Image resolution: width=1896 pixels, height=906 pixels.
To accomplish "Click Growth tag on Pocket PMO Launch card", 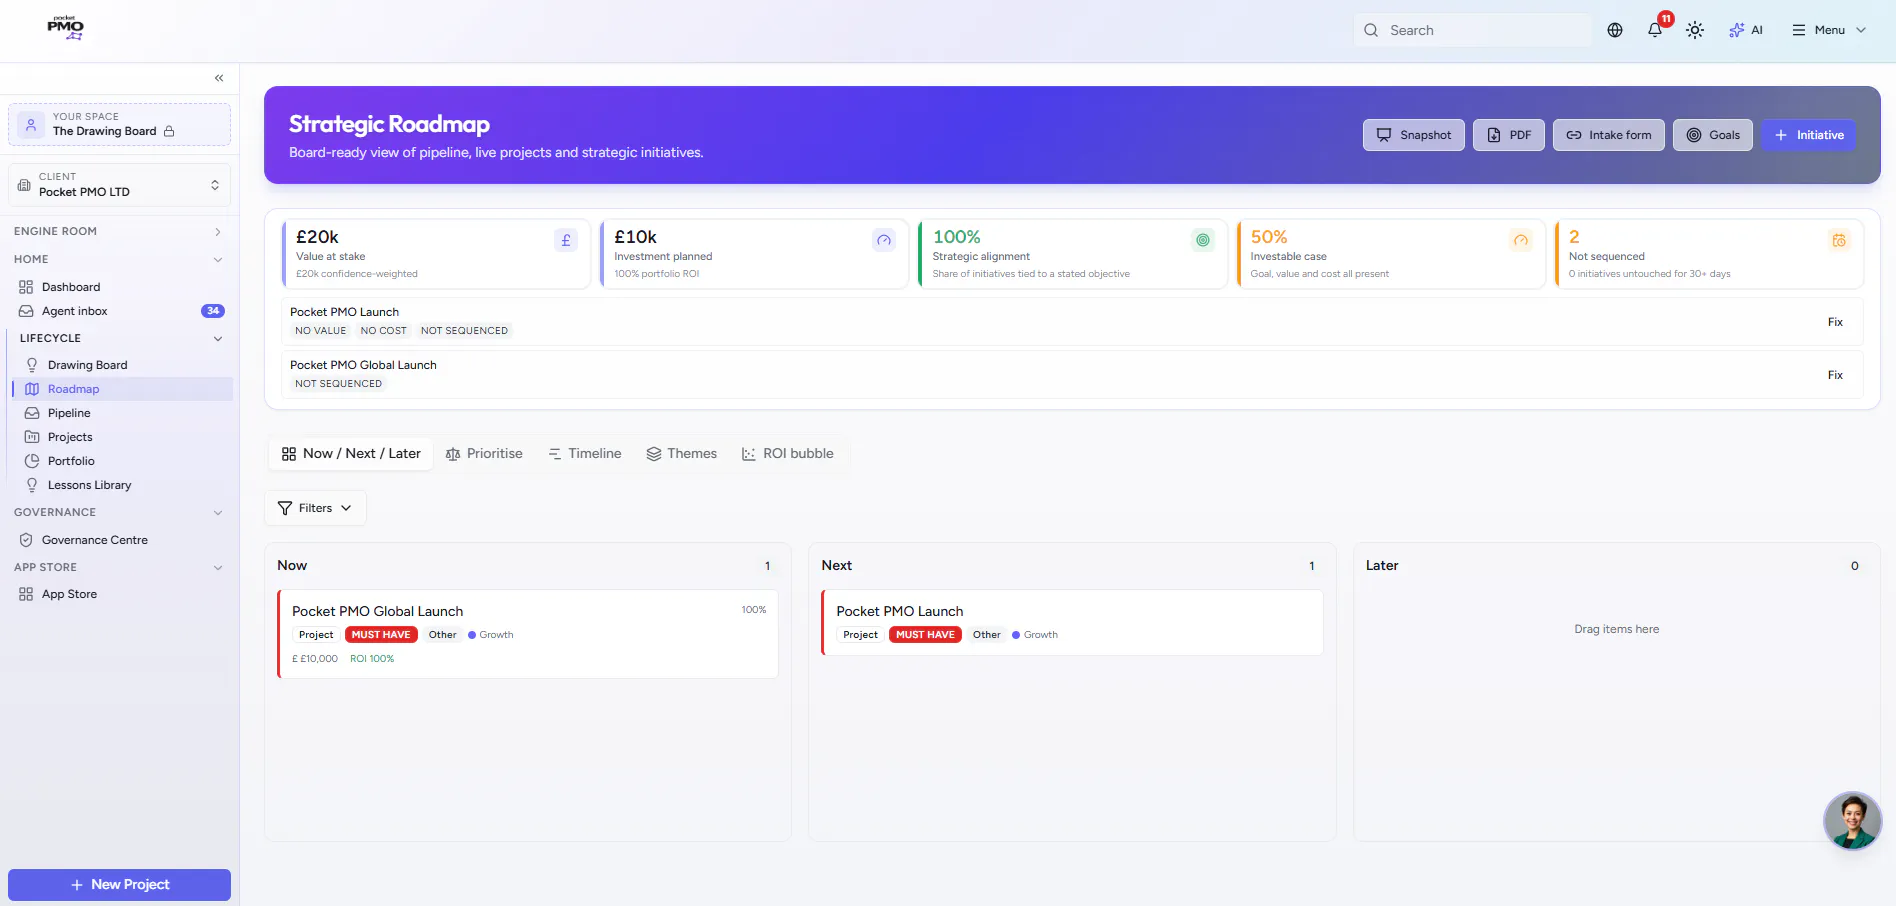I will click(x=1035, y=635).
